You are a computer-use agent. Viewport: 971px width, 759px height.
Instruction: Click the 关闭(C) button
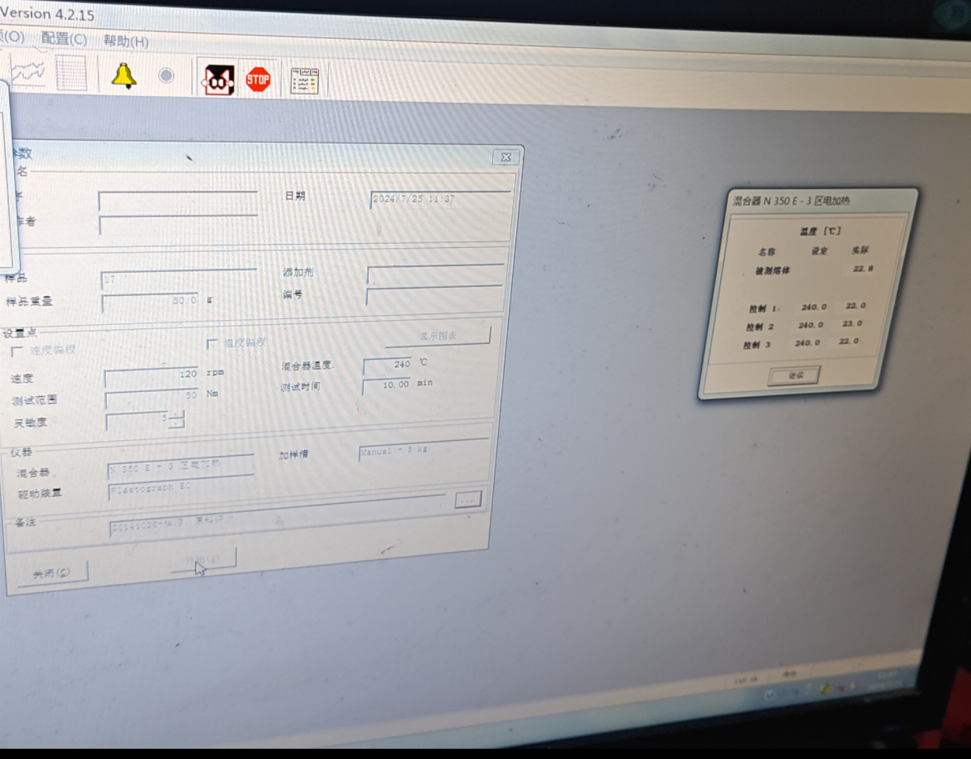tap(52, 573)
